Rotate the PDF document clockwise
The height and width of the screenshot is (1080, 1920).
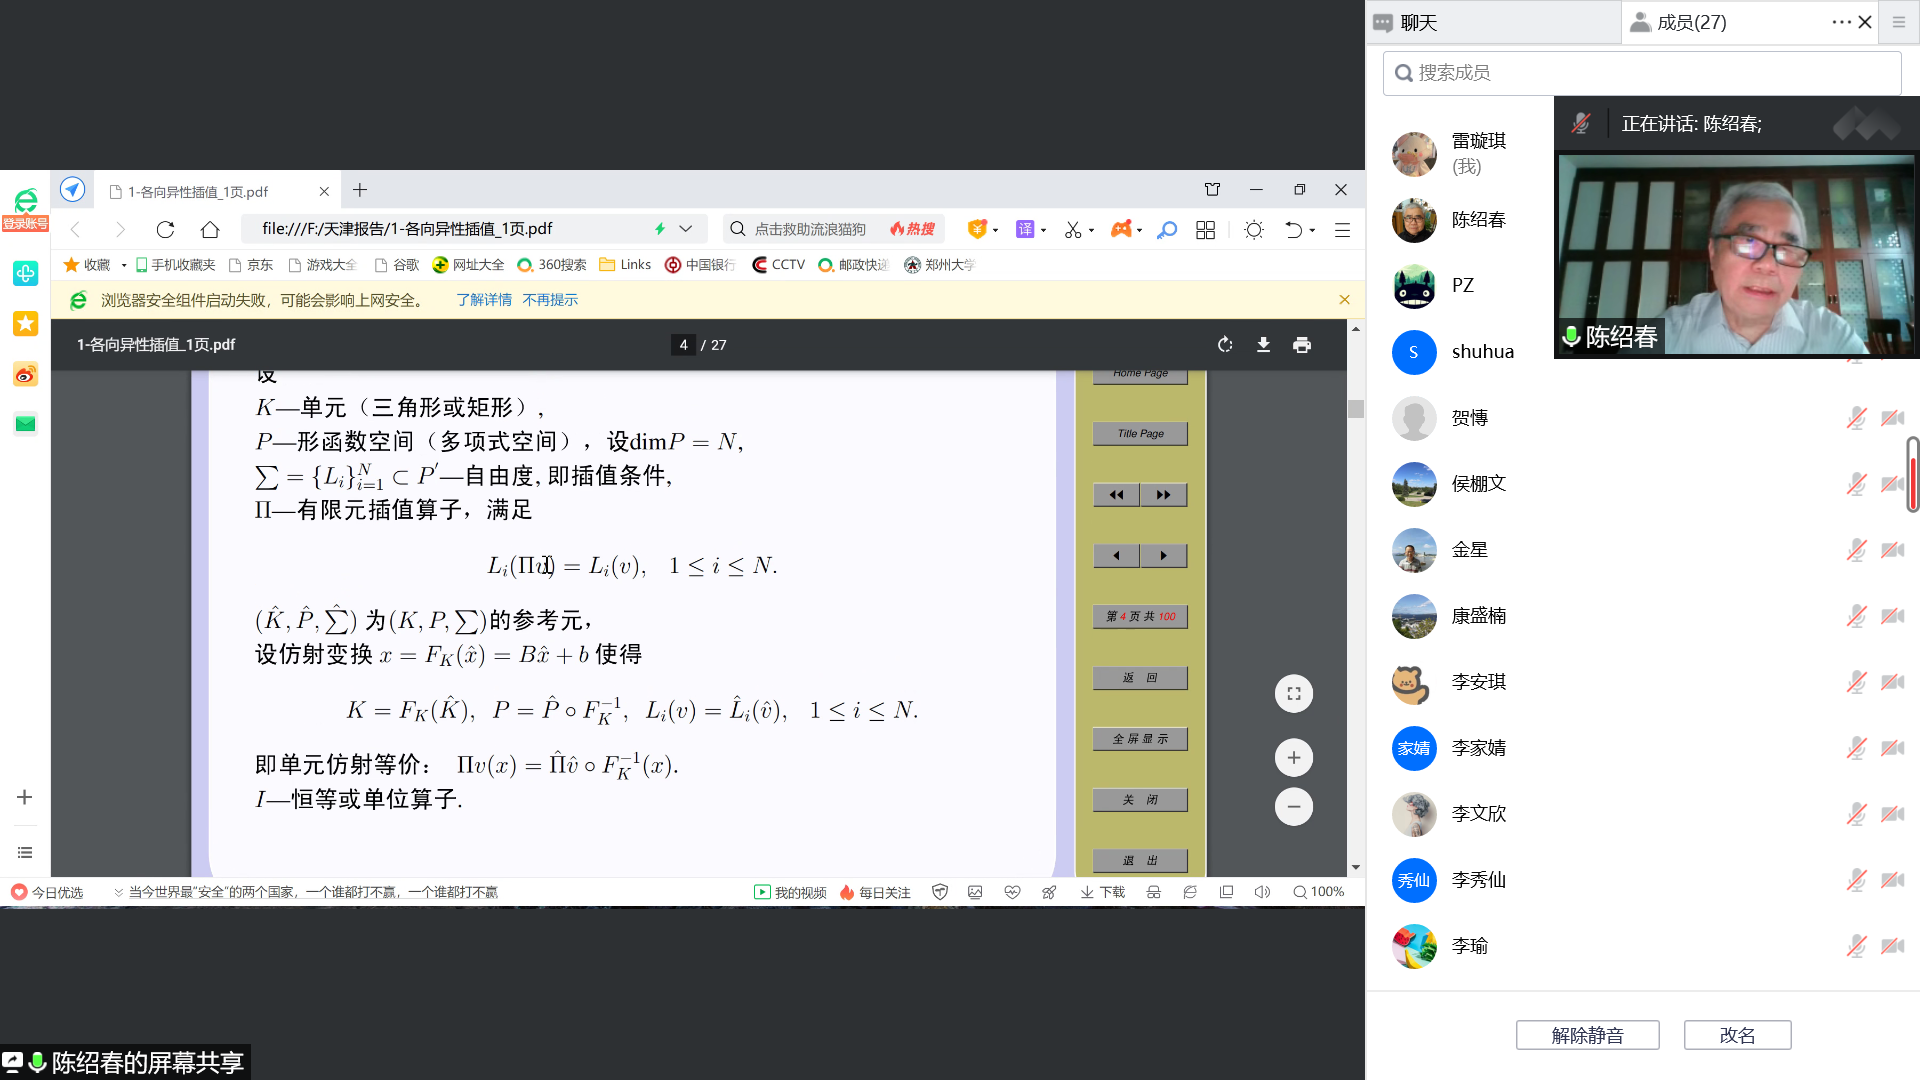click(x=1225, y=345)
